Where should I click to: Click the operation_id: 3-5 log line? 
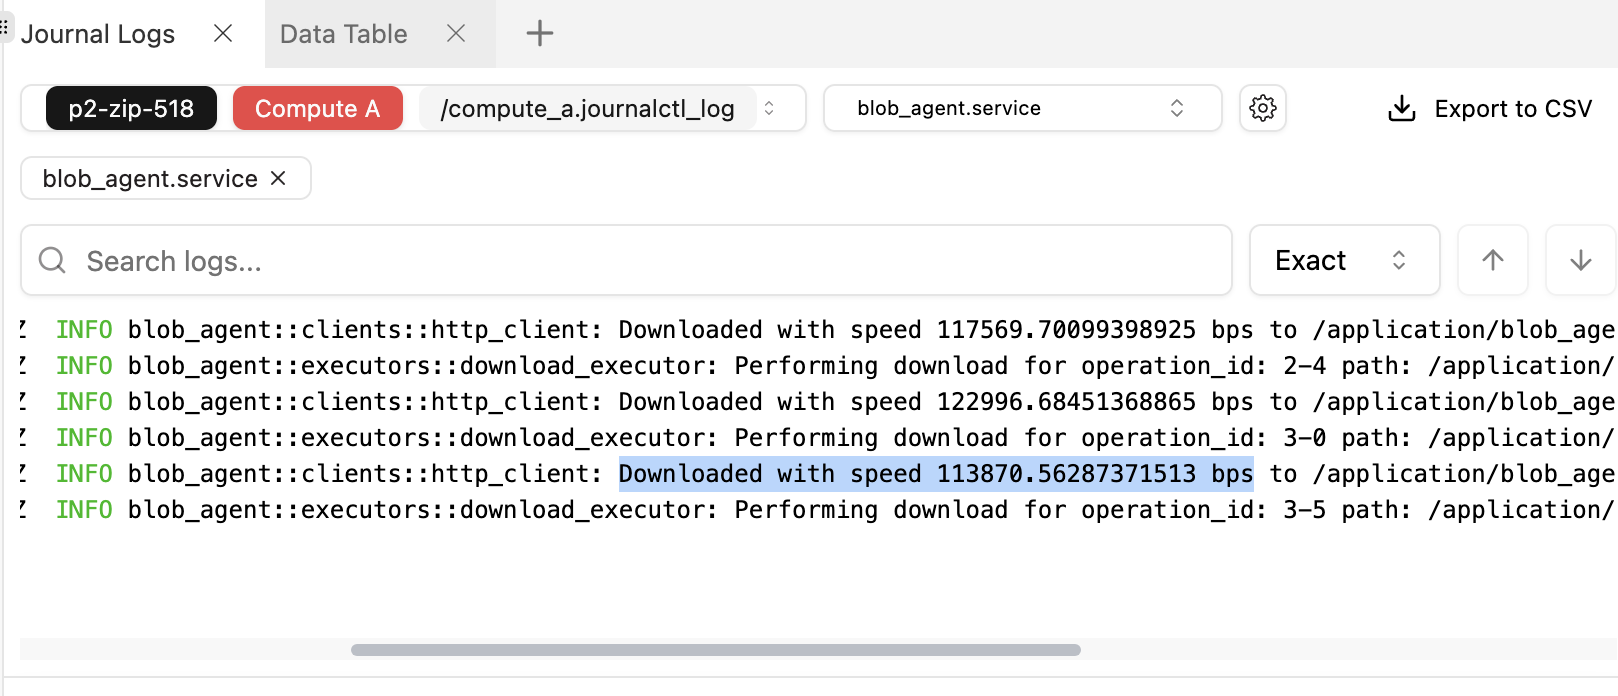(x=817, y=510)
